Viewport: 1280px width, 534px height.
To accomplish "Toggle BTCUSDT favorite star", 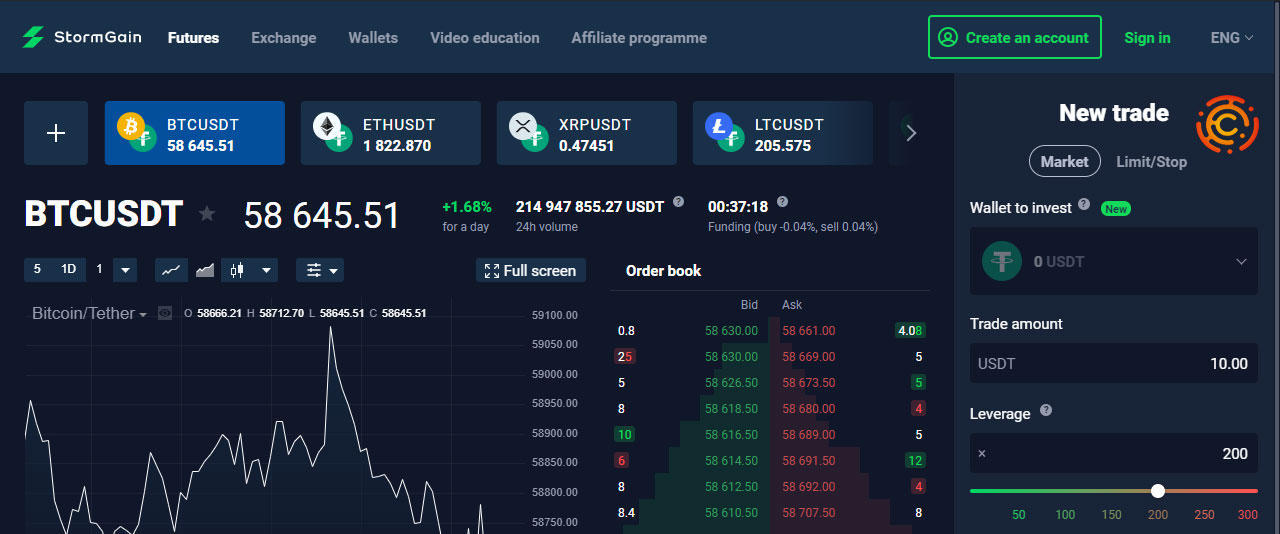I will coord(207,213).
